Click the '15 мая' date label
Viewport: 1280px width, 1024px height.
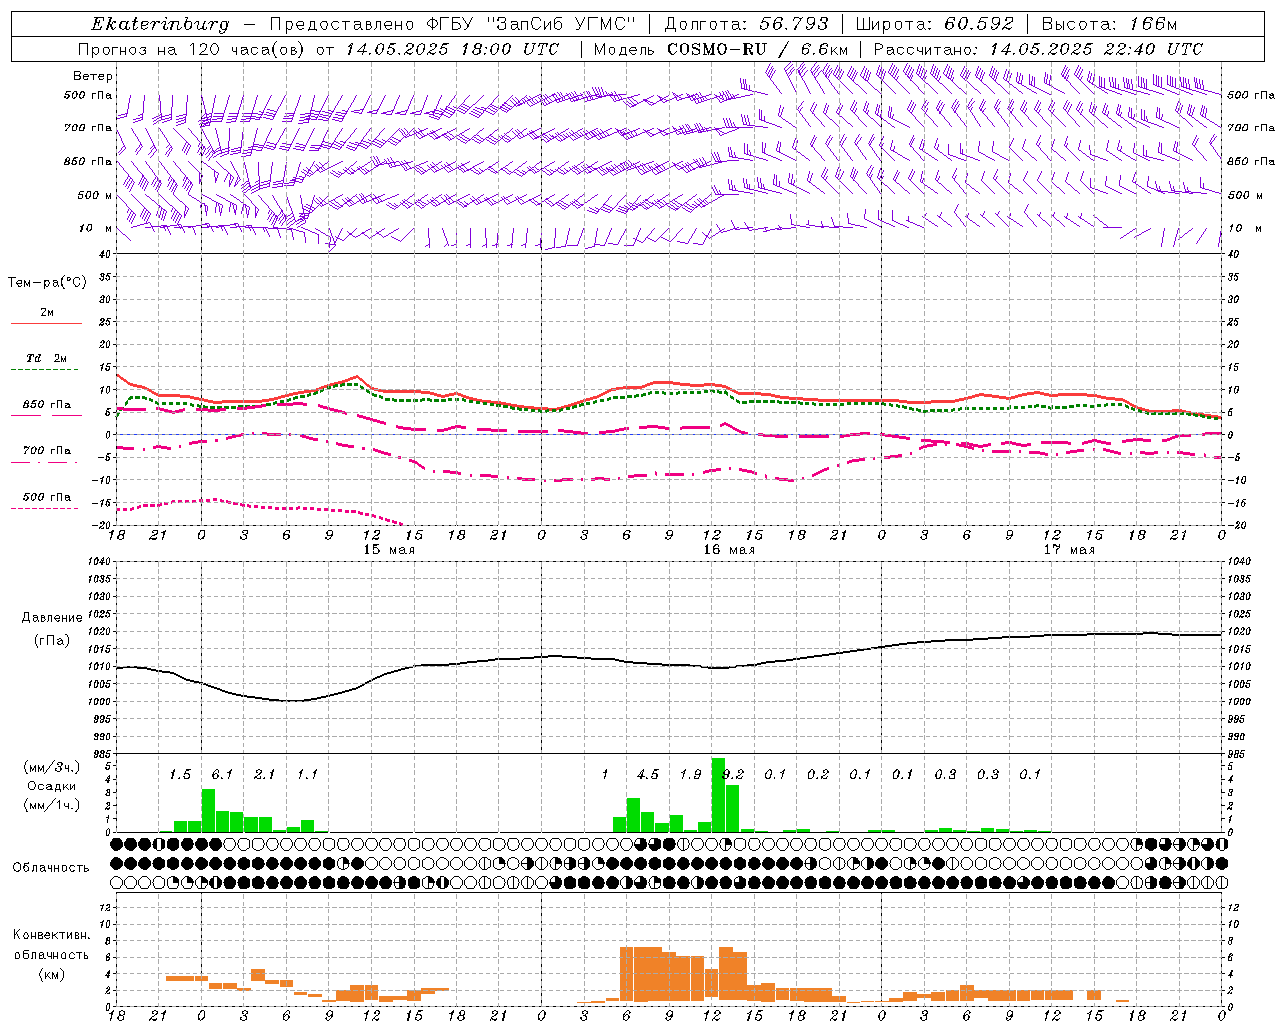[x=389, y=550]
